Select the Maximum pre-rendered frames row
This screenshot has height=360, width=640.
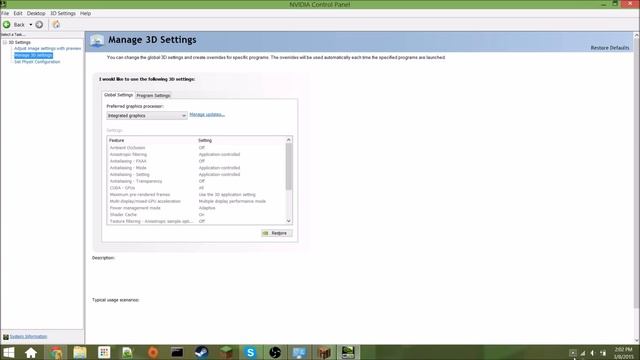pyautogui.click(x=196, y=195)
